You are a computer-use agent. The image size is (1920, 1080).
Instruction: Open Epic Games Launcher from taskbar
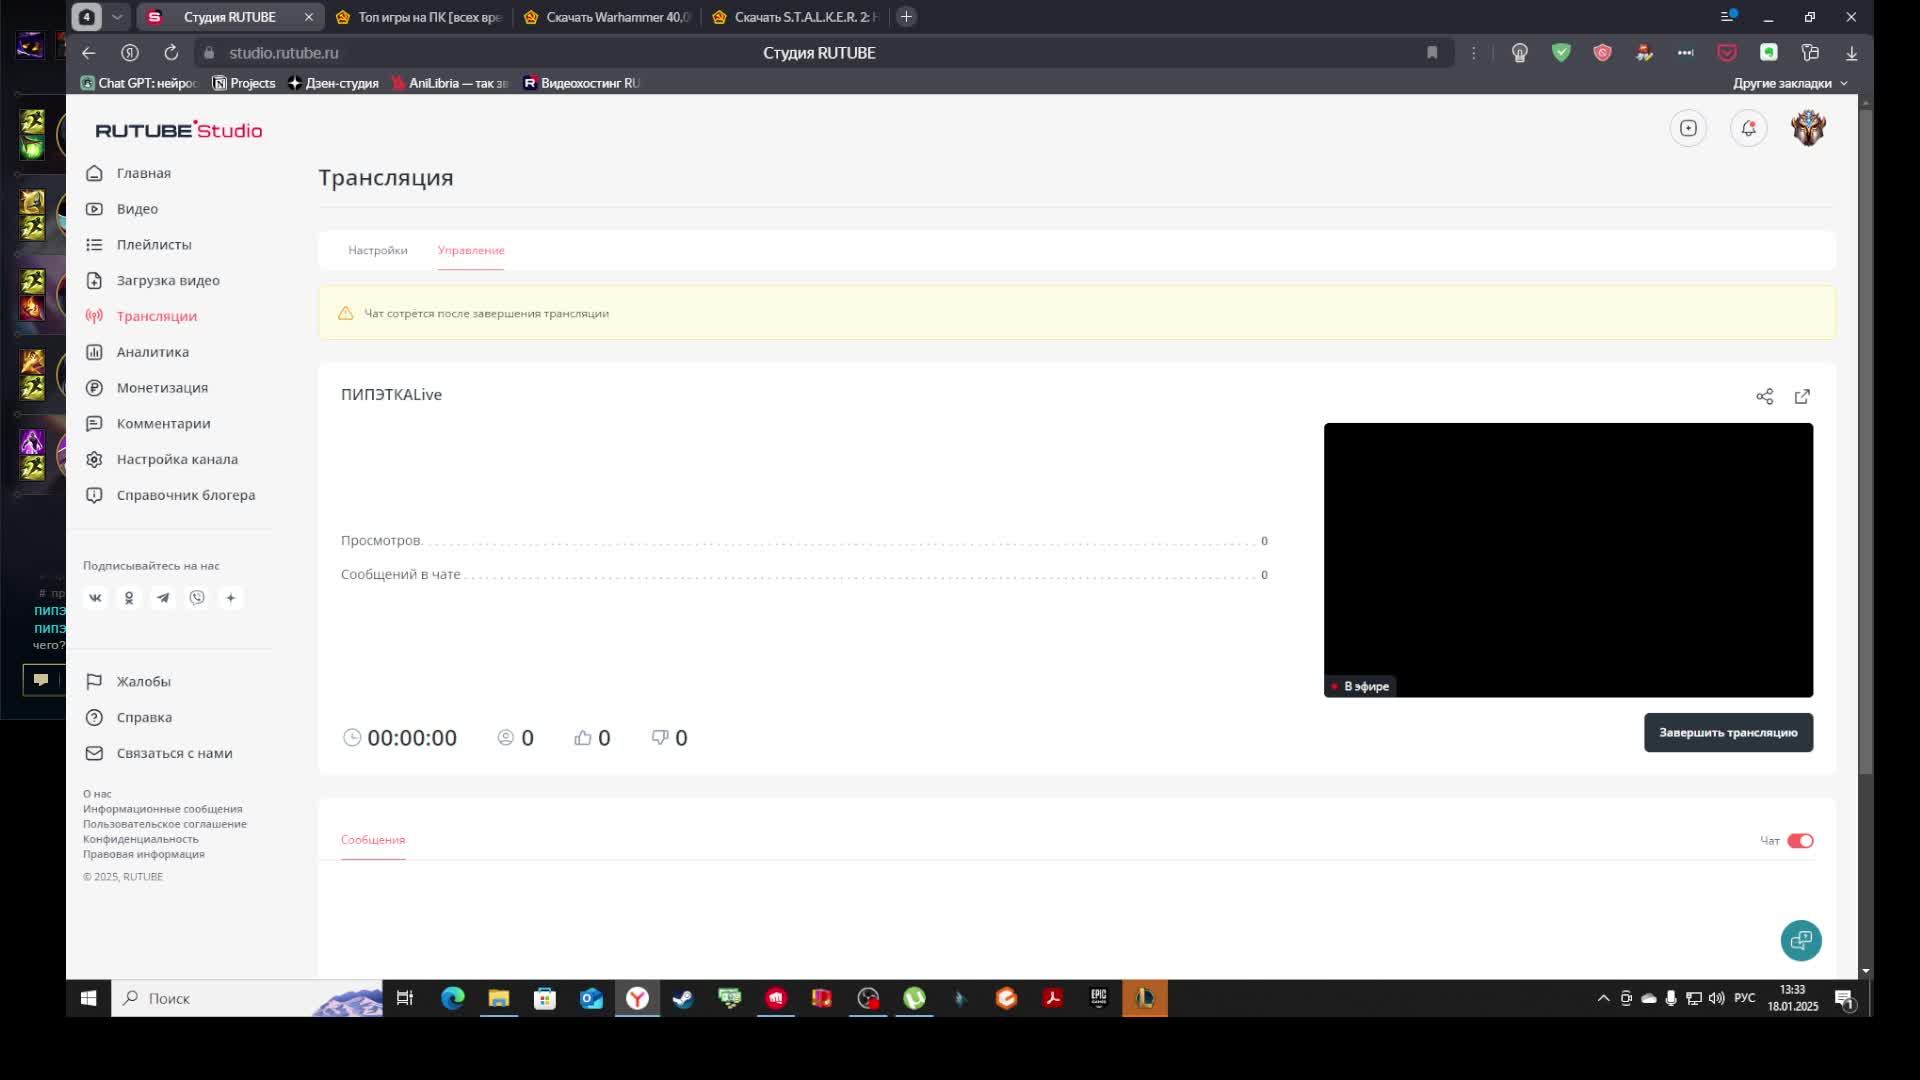[1098, 998]
